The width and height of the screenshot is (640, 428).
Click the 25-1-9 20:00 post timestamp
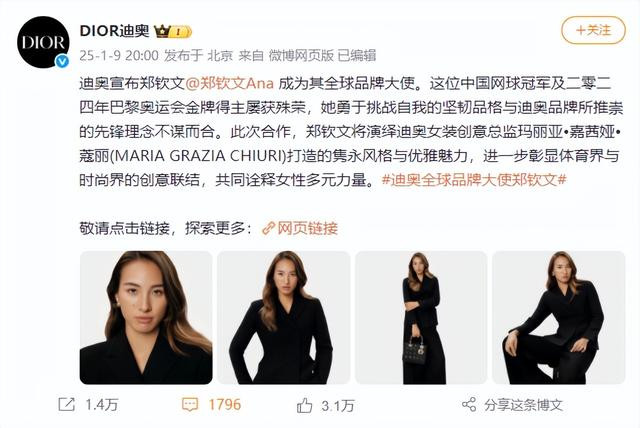coord(119,55)
